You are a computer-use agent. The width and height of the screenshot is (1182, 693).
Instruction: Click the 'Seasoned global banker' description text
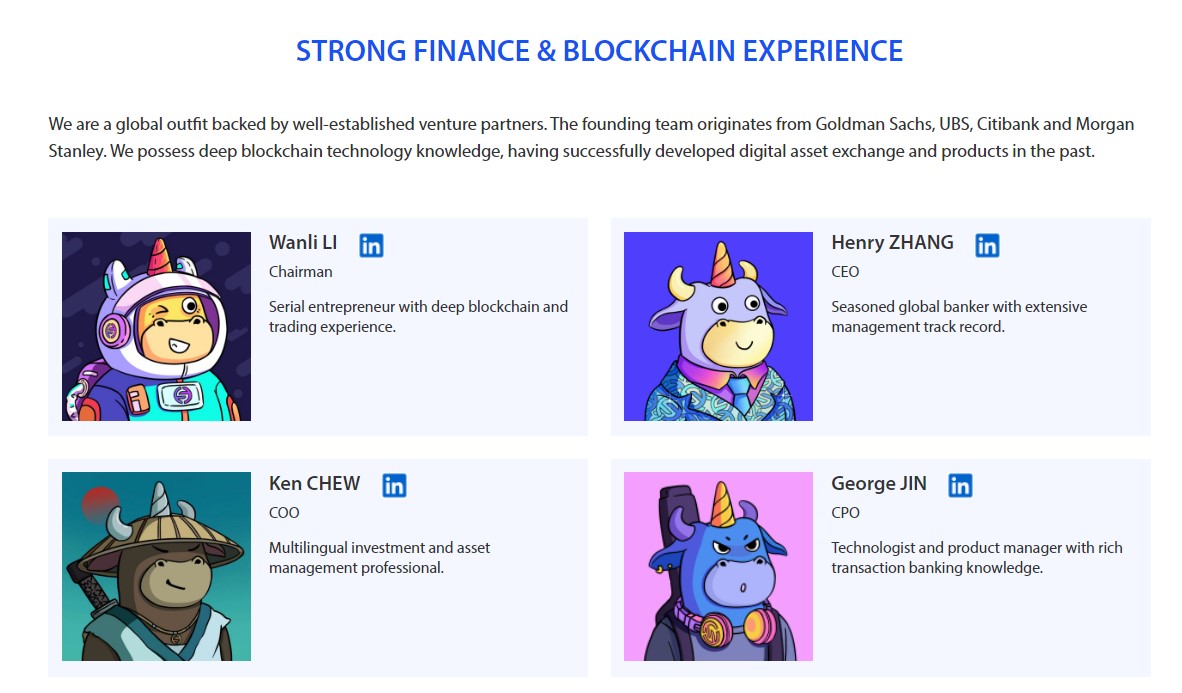click(959, 317)
